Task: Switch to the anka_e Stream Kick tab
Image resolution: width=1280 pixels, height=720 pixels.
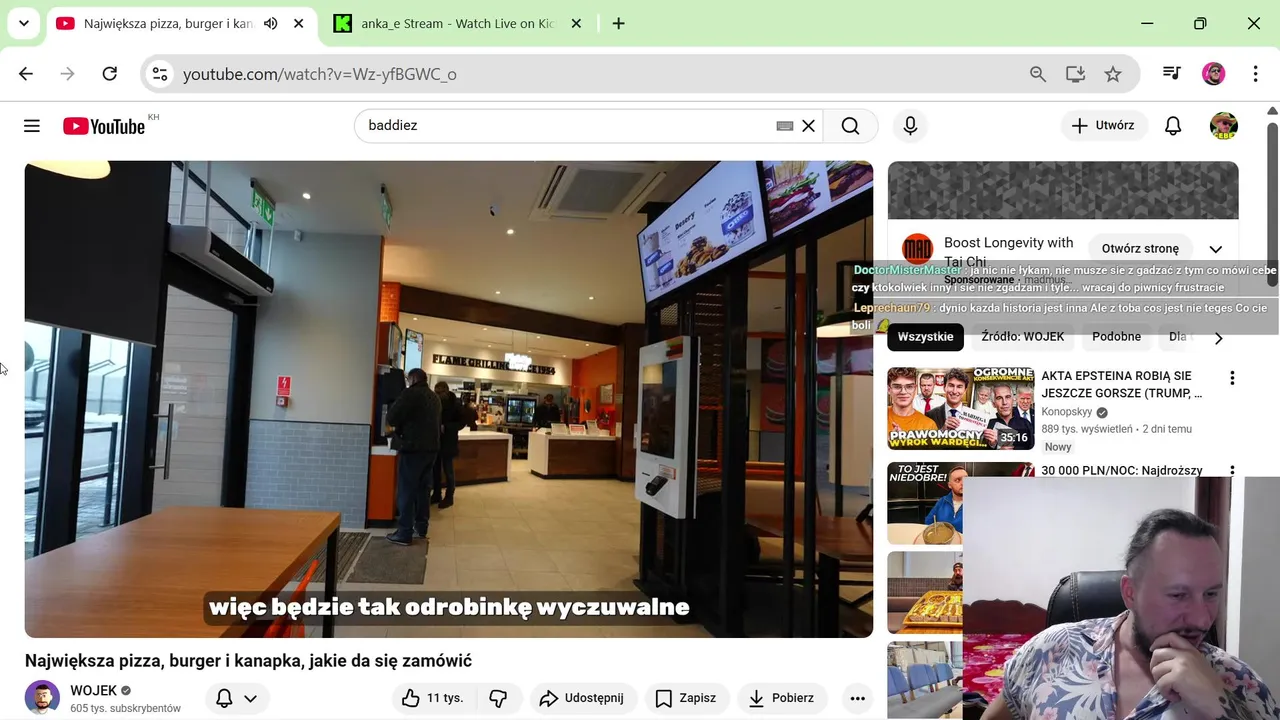Action: tap(456, 23)
